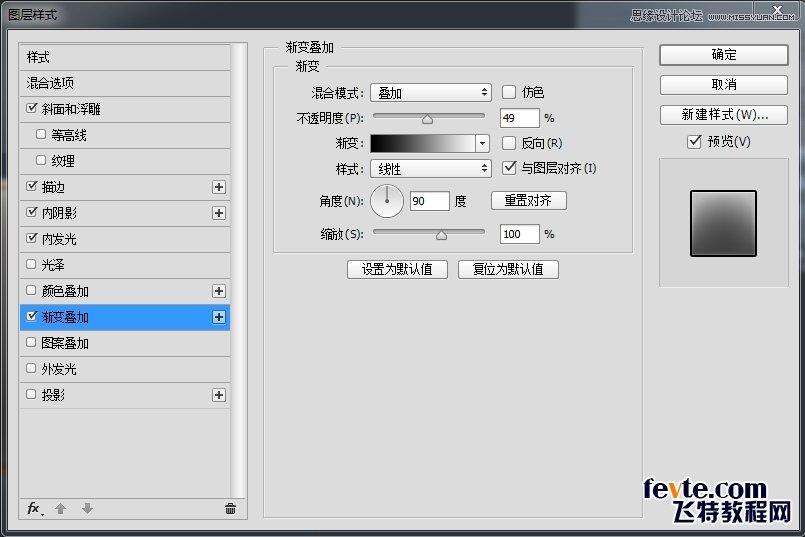Add another 内阴影 effect with its plus icon
The height and width of the screenshot is (537, 805).
[x=219, y=213]
